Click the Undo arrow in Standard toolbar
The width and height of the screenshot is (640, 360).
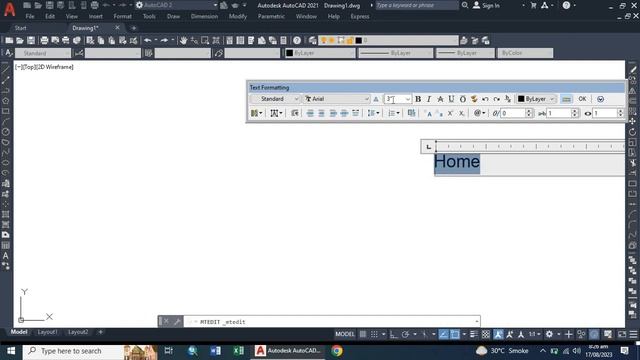(x=148, y=40)
